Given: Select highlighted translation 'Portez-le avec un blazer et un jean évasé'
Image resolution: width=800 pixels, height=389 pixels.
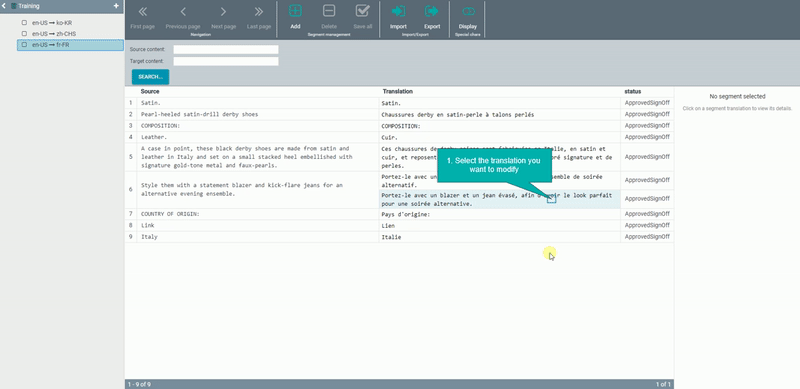Looking at the screenshot, I should pyautogui.click(x=499, y=200).
